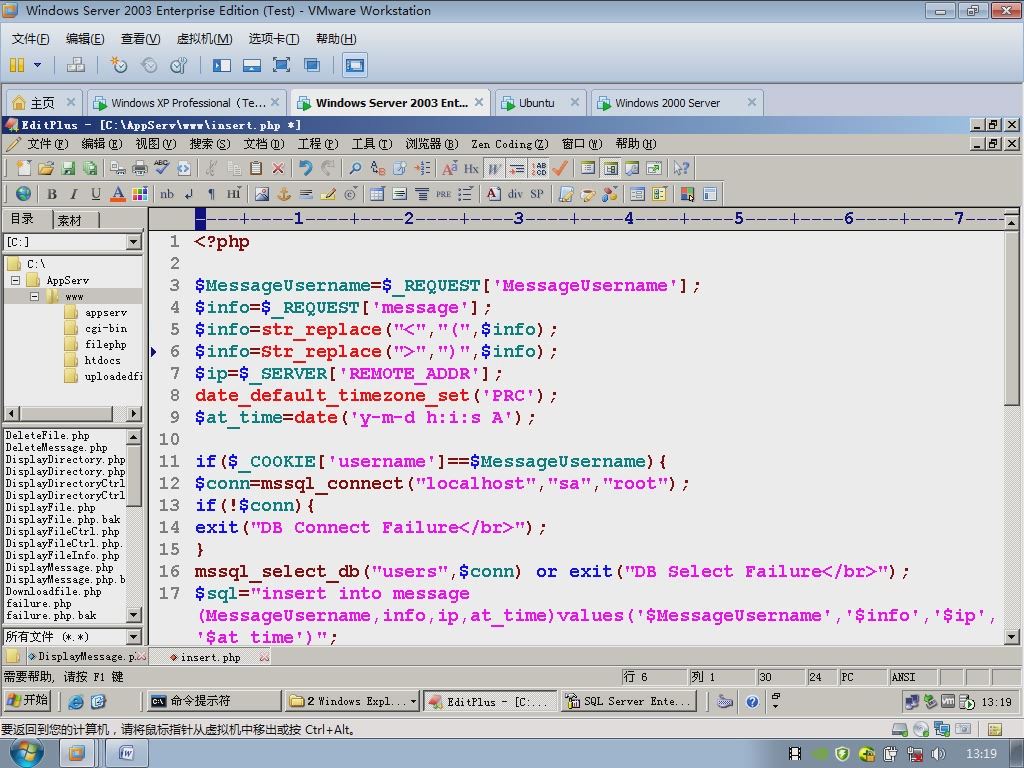The image size is (1024, 768).
Task: Switch to Ubuntu VM tab
Action: [x=540, y=103]
